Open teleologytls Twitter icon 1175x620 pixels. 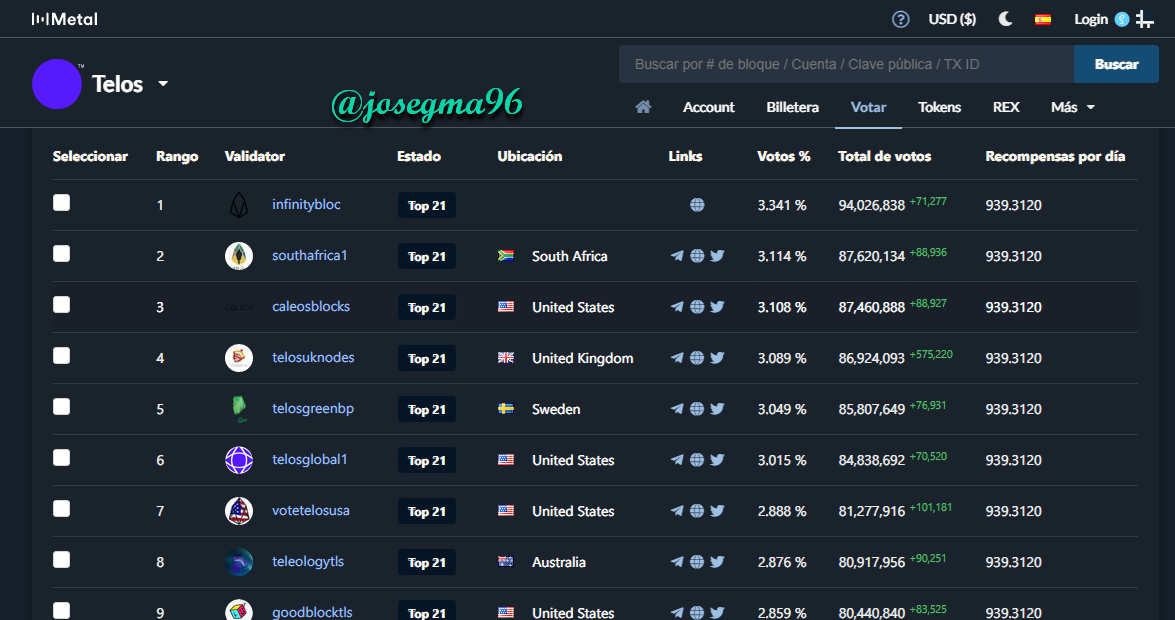click(x=717, y=562)
